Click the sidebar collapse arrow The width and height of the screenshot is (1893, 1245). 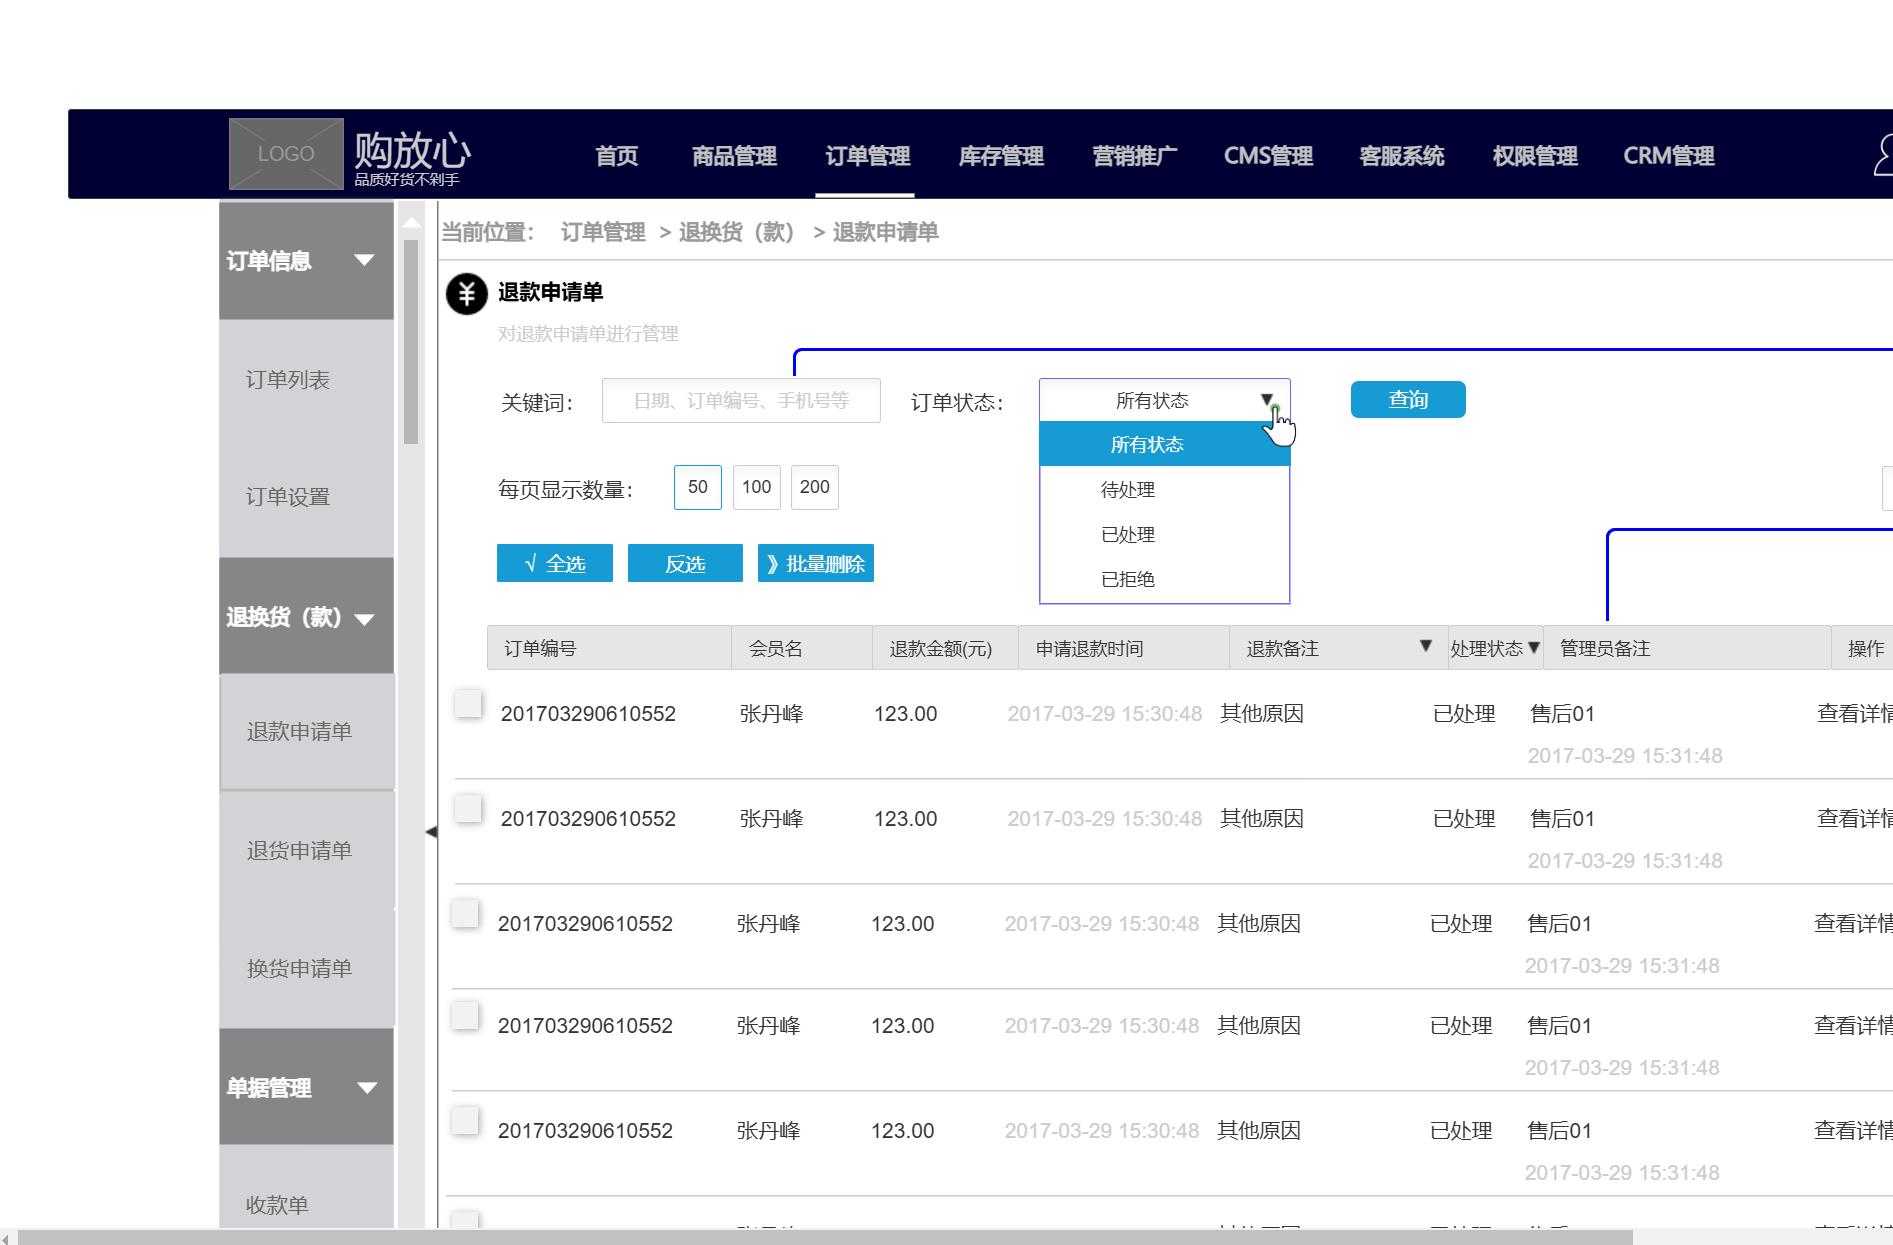(432, 830)
